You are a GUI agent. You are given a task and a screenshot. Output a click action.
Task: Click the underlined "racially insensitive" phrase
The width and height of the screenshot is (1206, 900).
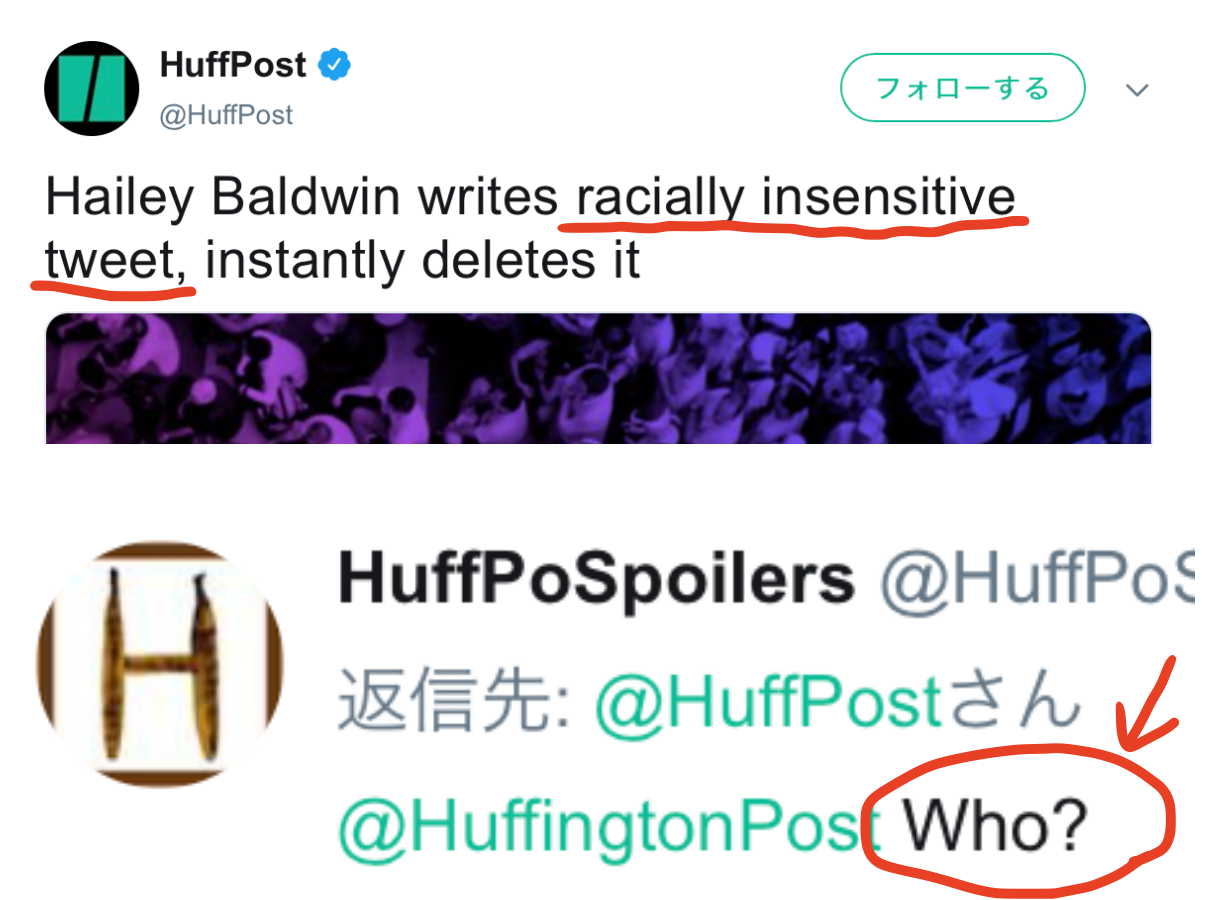click(795, 198)
